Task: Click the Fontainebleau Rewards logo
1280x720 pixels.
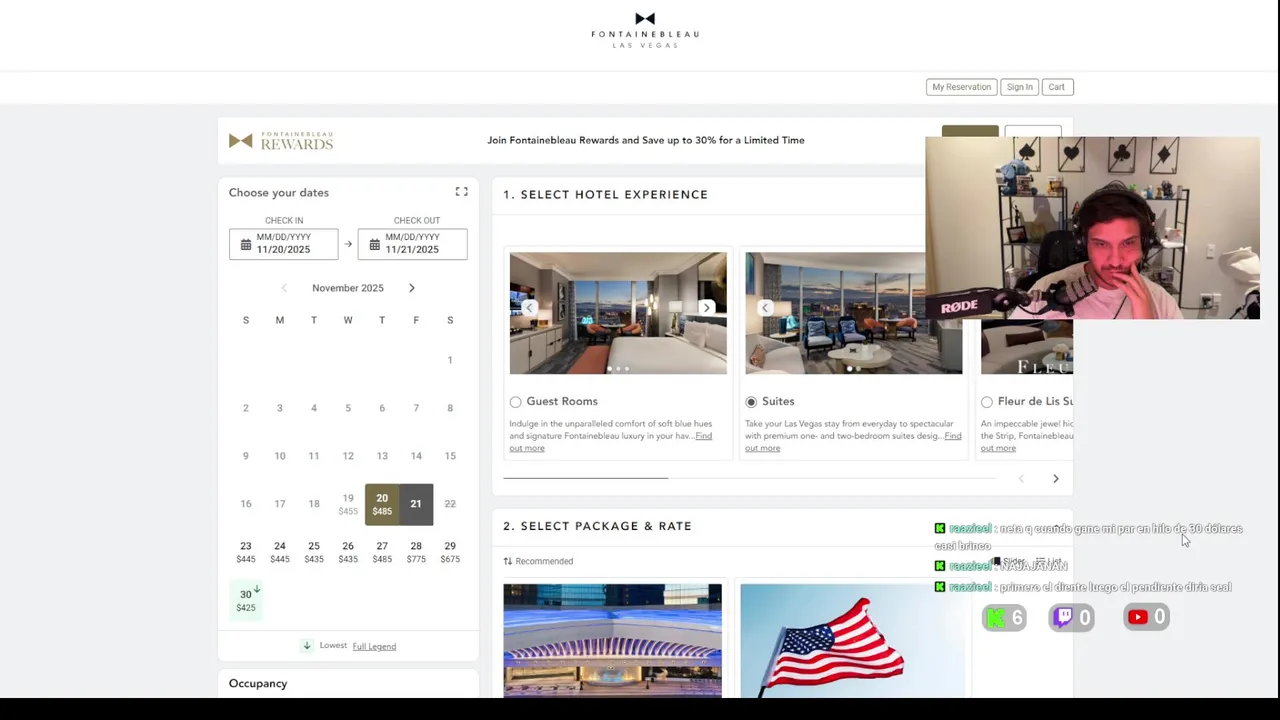Action: [x=281, y=141]
